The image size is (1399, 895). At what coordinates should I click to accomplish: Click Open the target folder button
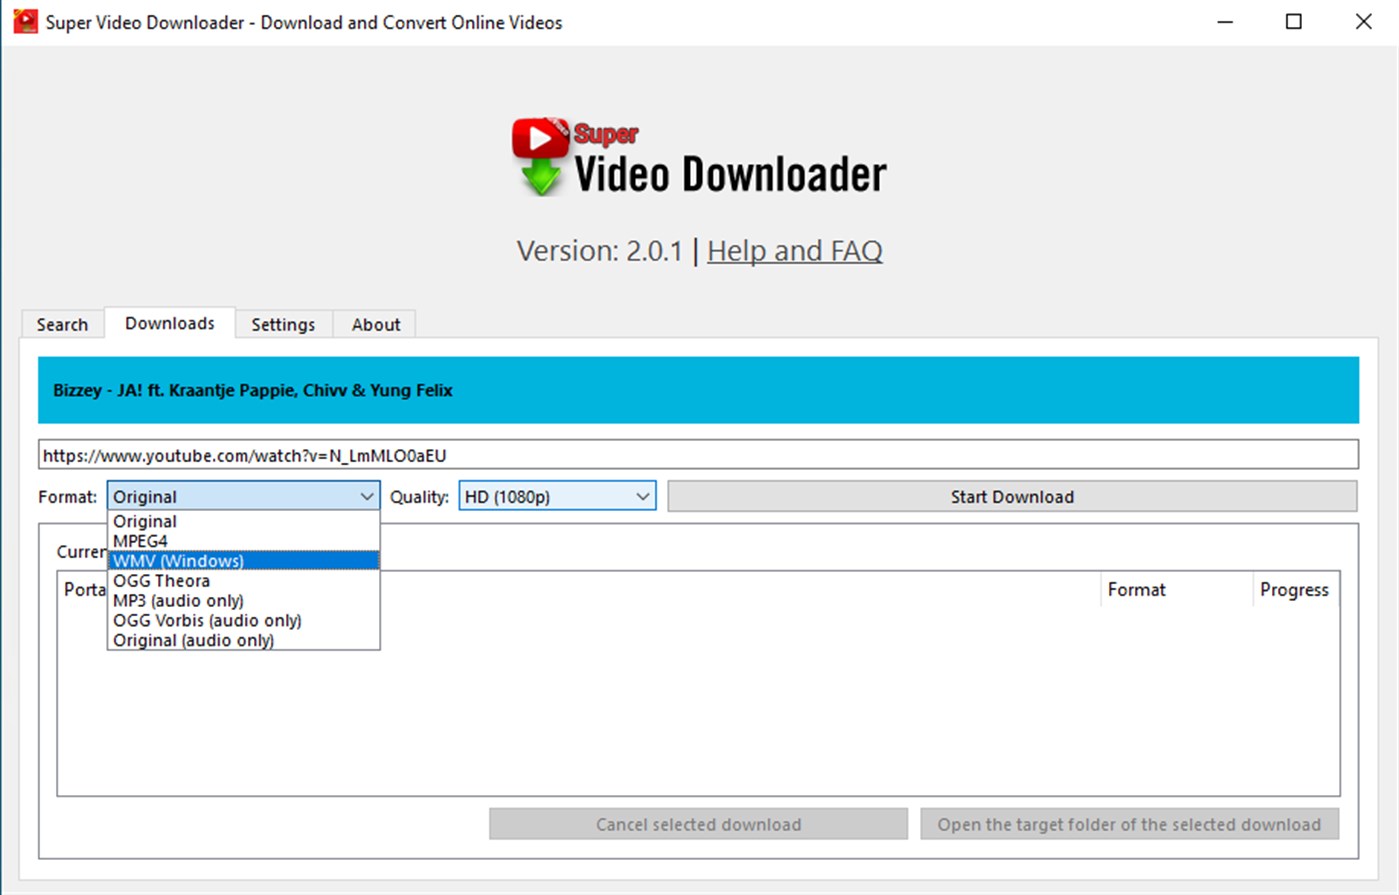tap(1129, 824)
